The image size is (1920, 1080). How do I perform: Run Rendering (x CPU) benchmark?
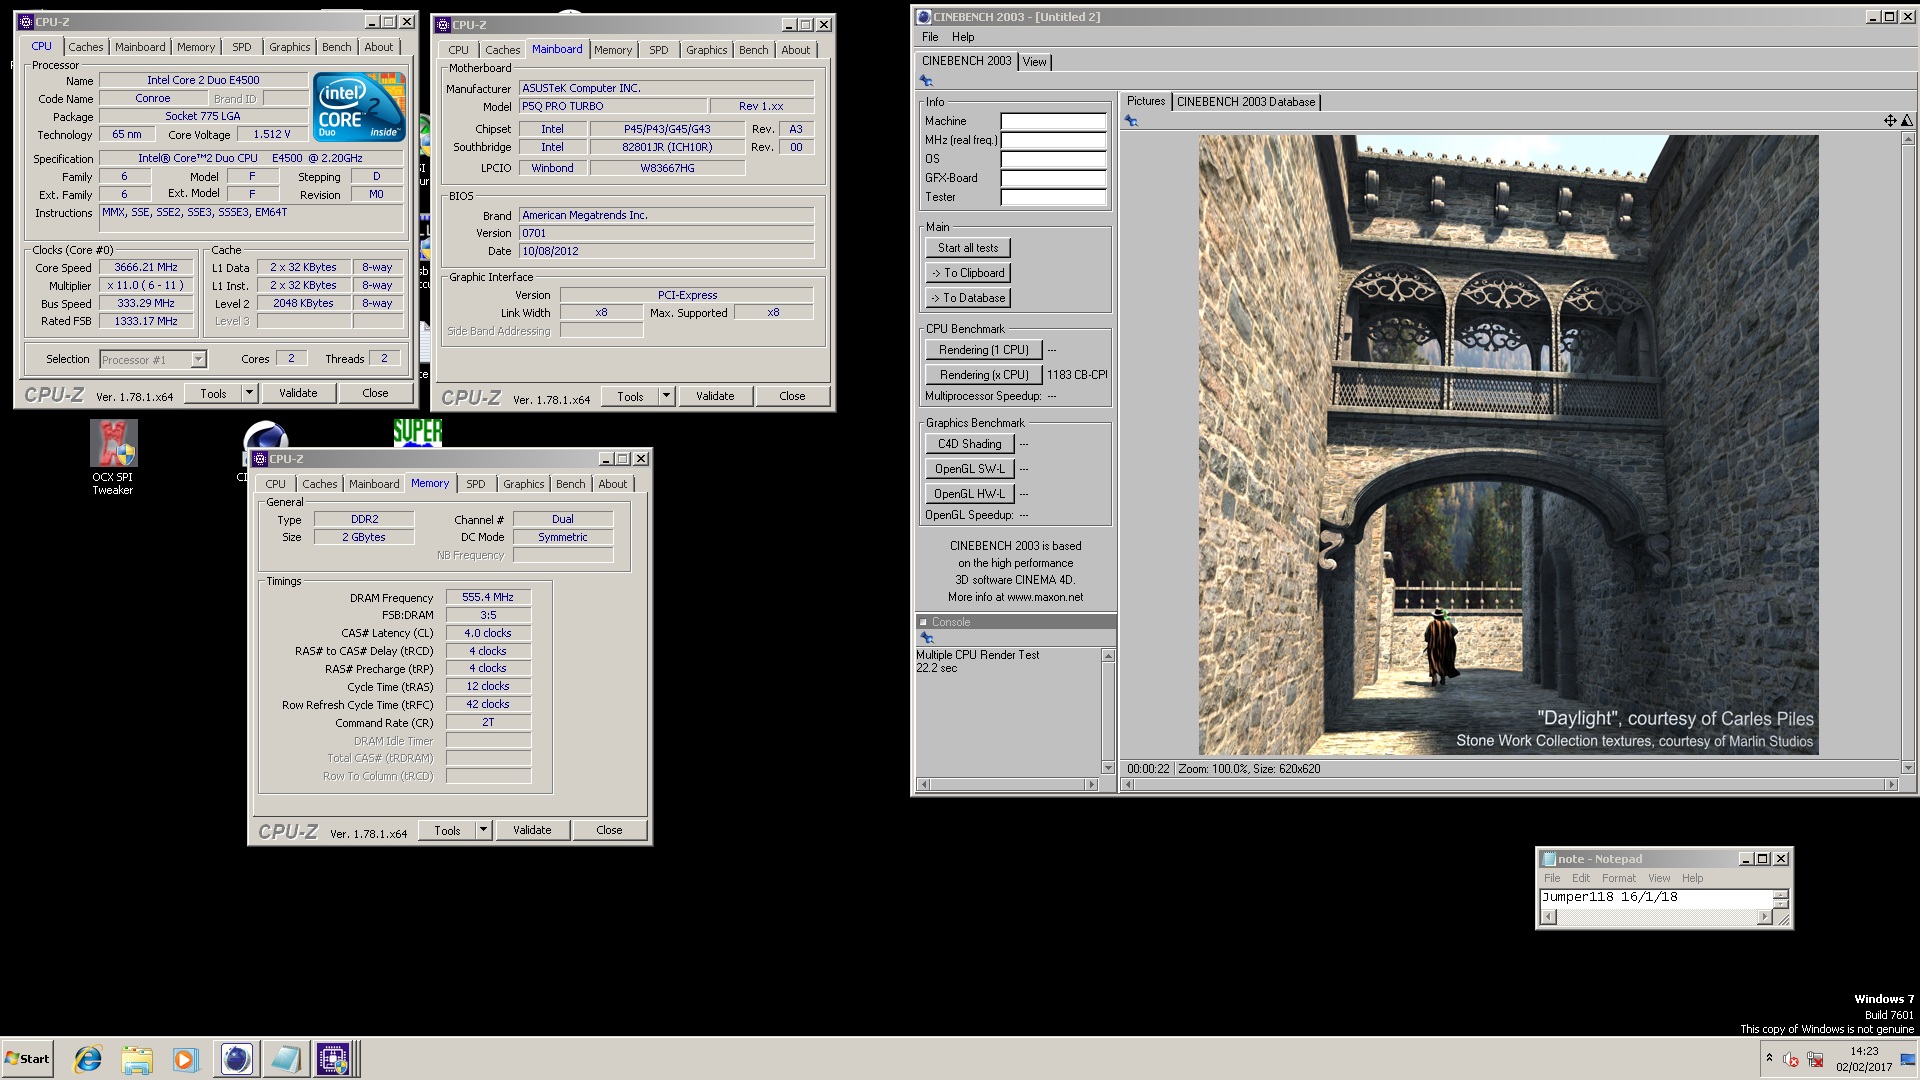pos(984,375)
